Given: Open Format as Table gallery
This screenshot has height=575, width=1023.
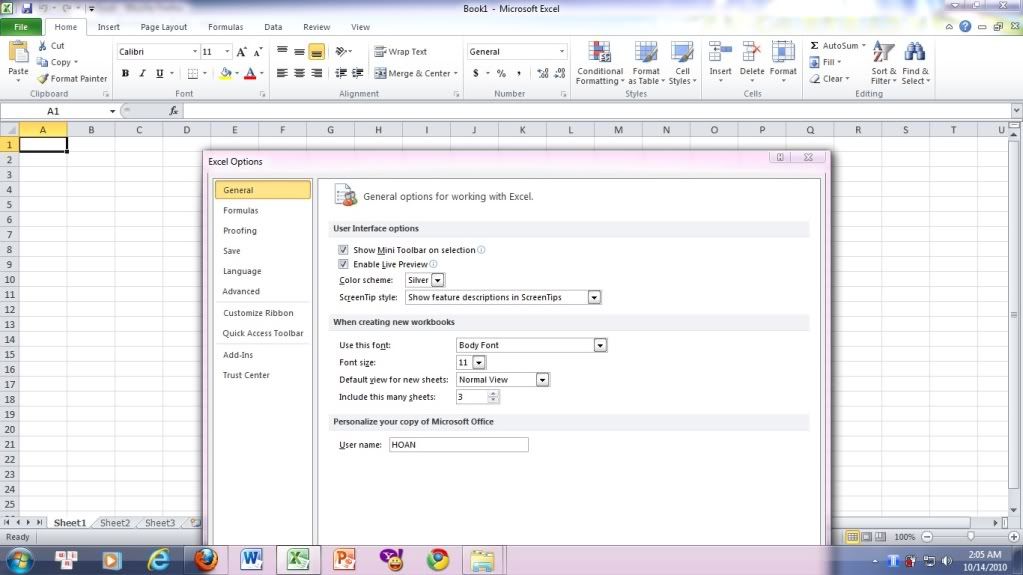Looking at the screenshot, I should 646,63.
